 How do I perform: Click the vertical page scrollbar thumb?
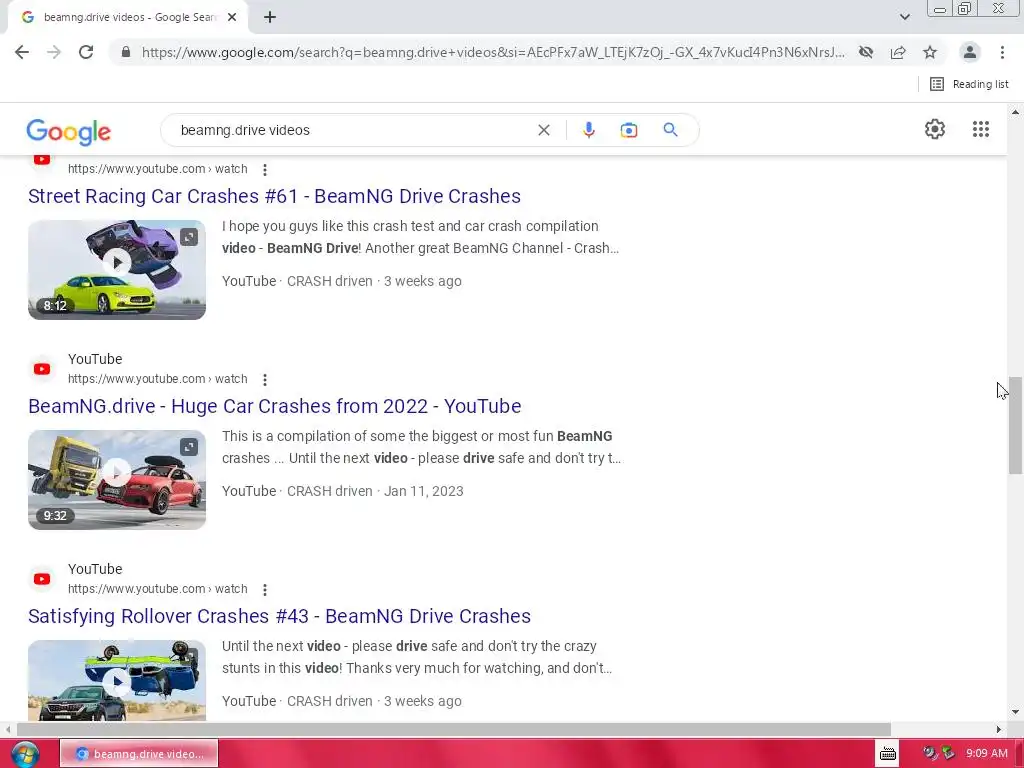1015,425
